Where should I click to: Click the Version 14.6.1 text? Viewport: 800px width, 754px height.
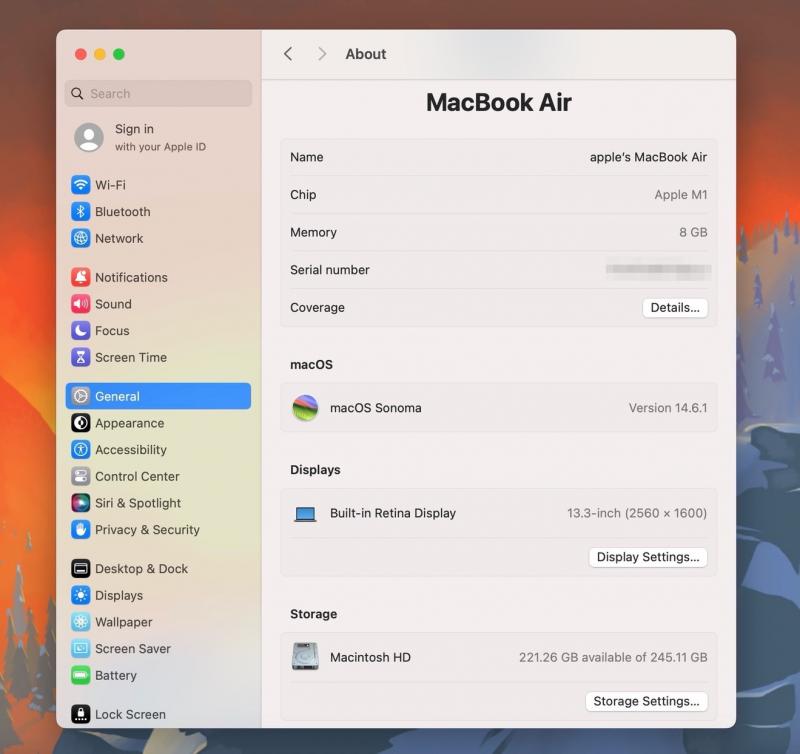click(668, 408)
